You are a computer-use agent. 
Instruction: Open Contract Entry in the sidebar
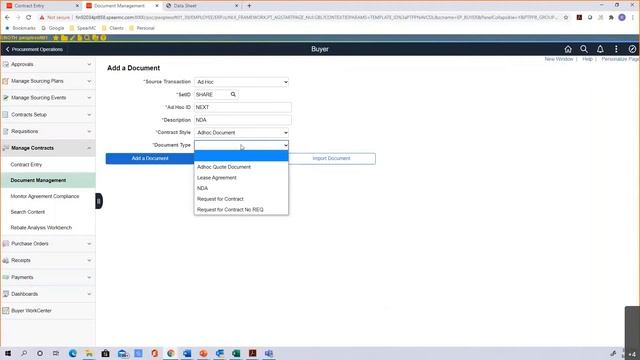[48, 165]
